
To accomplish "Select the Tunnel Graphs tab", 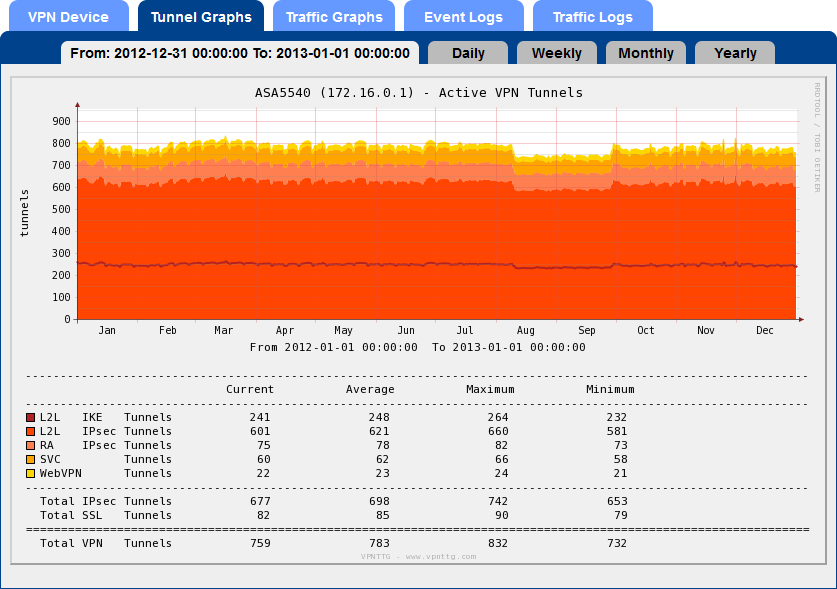I will point(201,17).
